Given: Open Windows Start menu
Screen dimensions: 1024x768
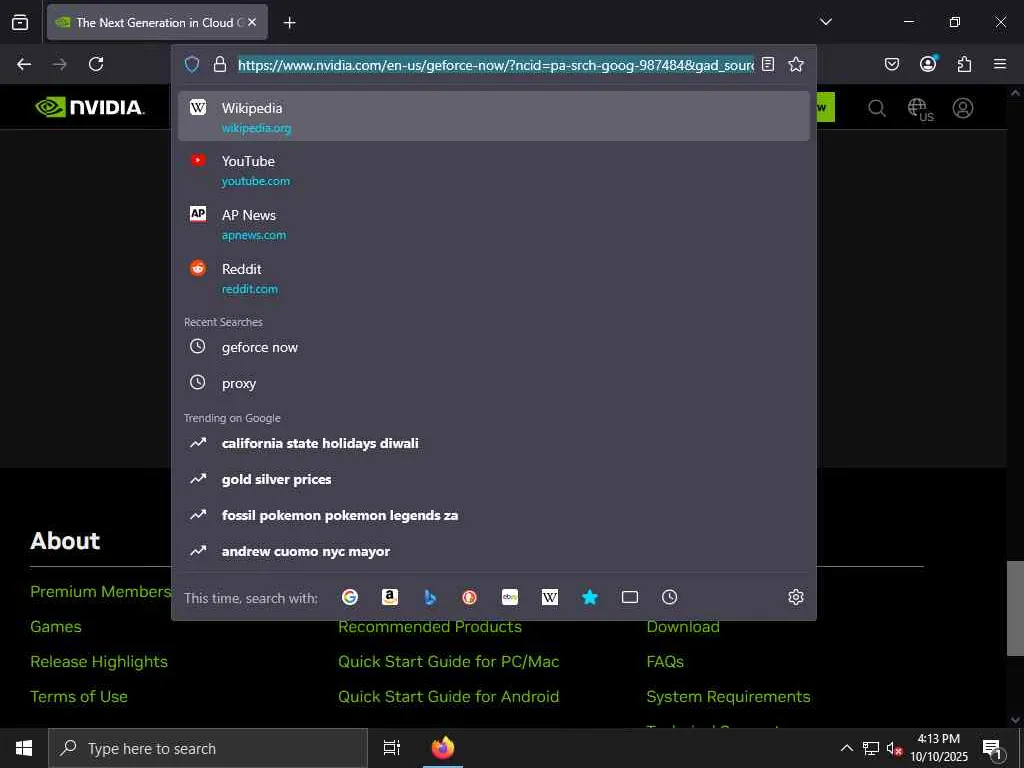Looking at the screenshot, I should 24,748.
